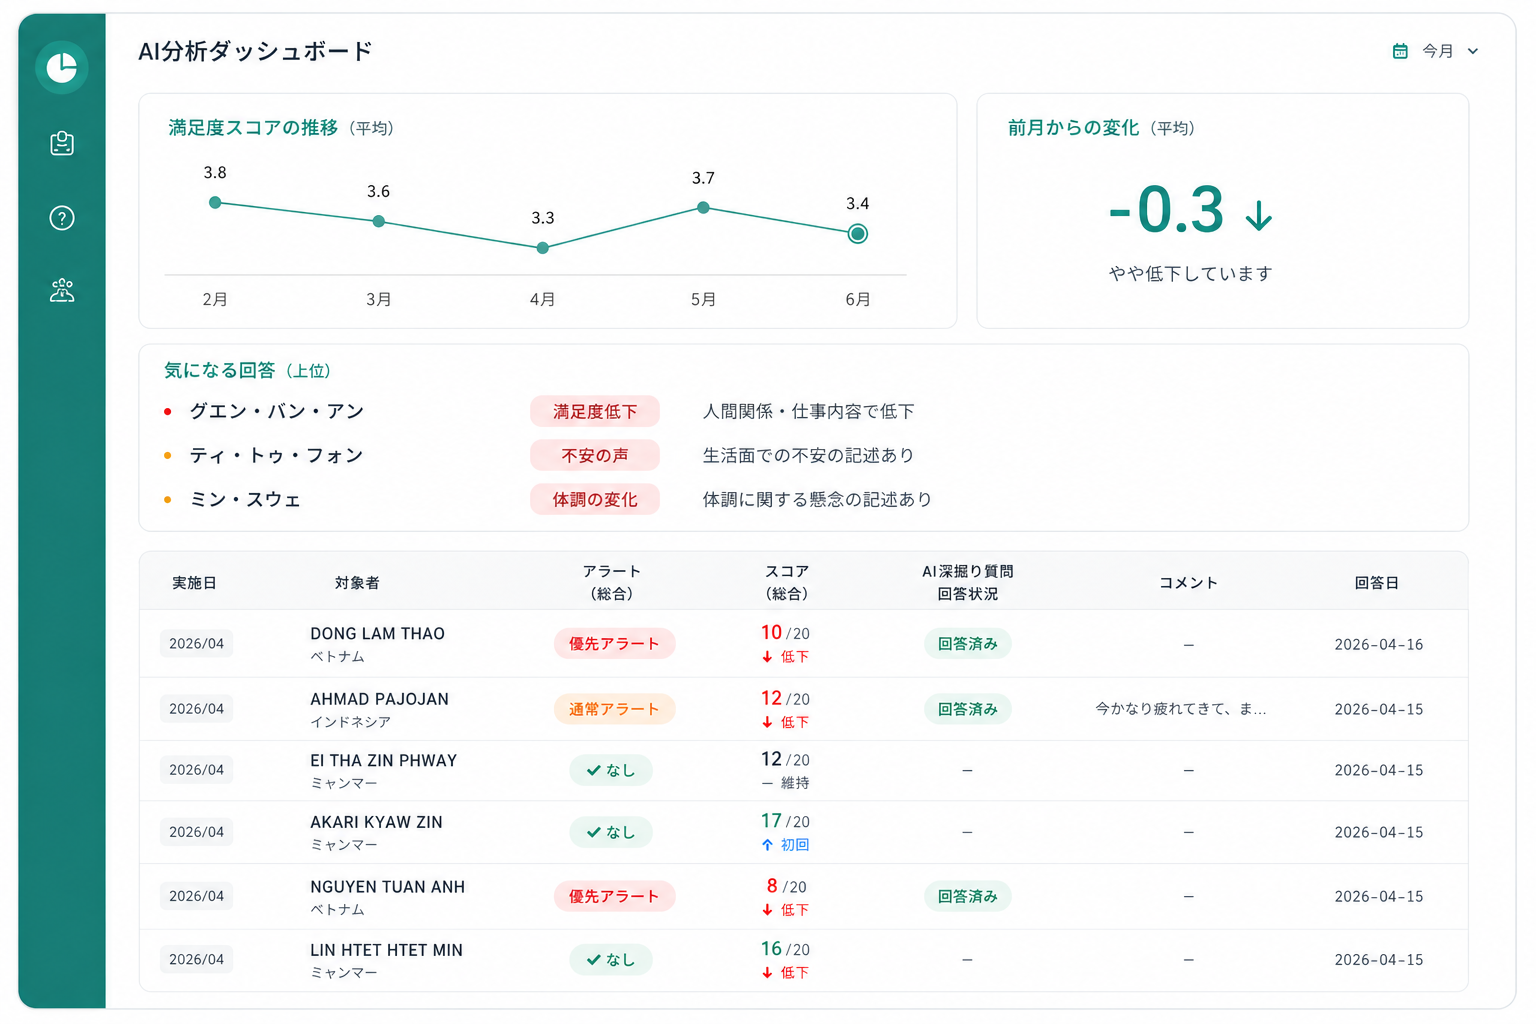Click 優先アラート badge for DONG LAM THAO
Screen dimensions: 1536x1024
614,644
